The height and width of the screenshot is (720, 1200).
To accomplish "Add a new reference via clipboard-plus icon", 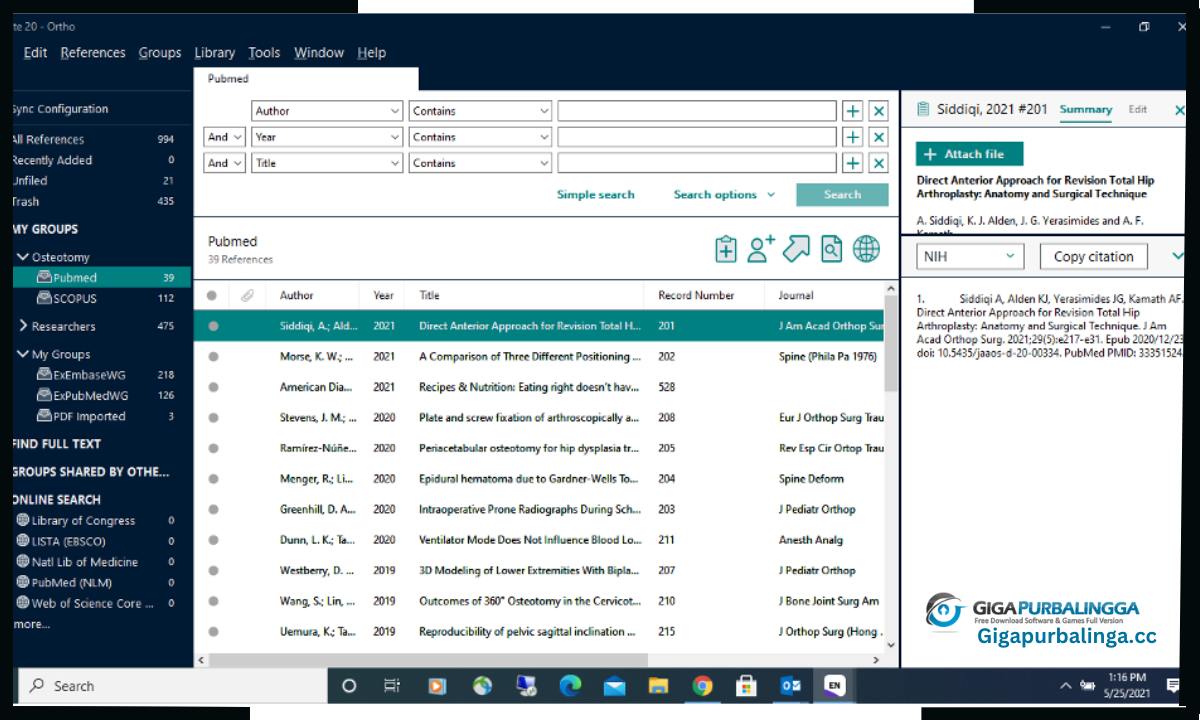I will (726, 249).
